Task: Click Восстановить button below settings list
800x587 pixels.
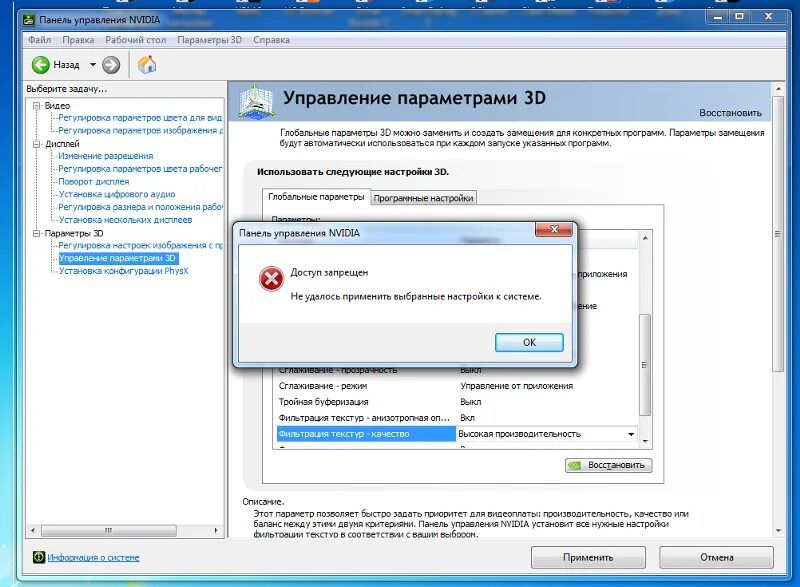Action: tap(608, 465)
